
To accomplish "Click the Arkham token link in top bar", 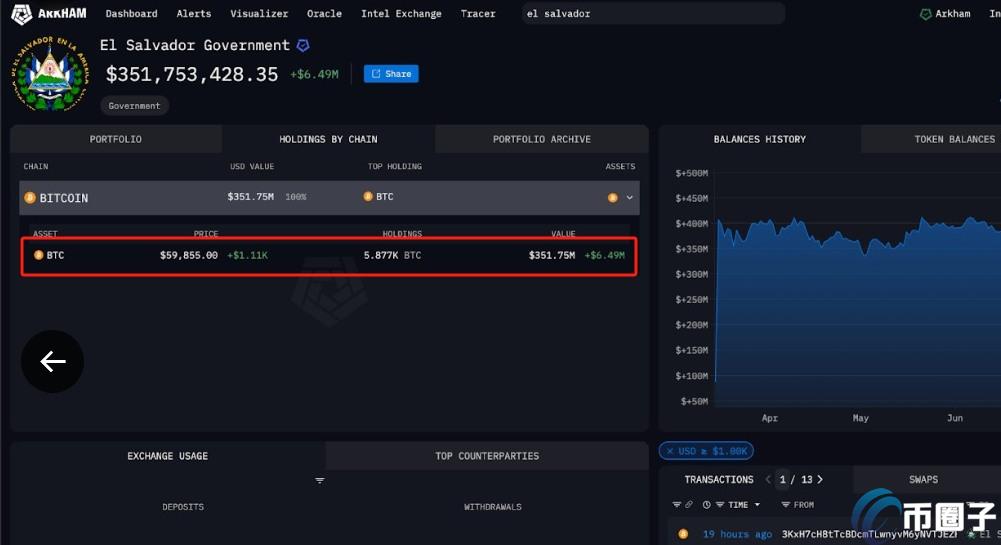I will [945, 13].
